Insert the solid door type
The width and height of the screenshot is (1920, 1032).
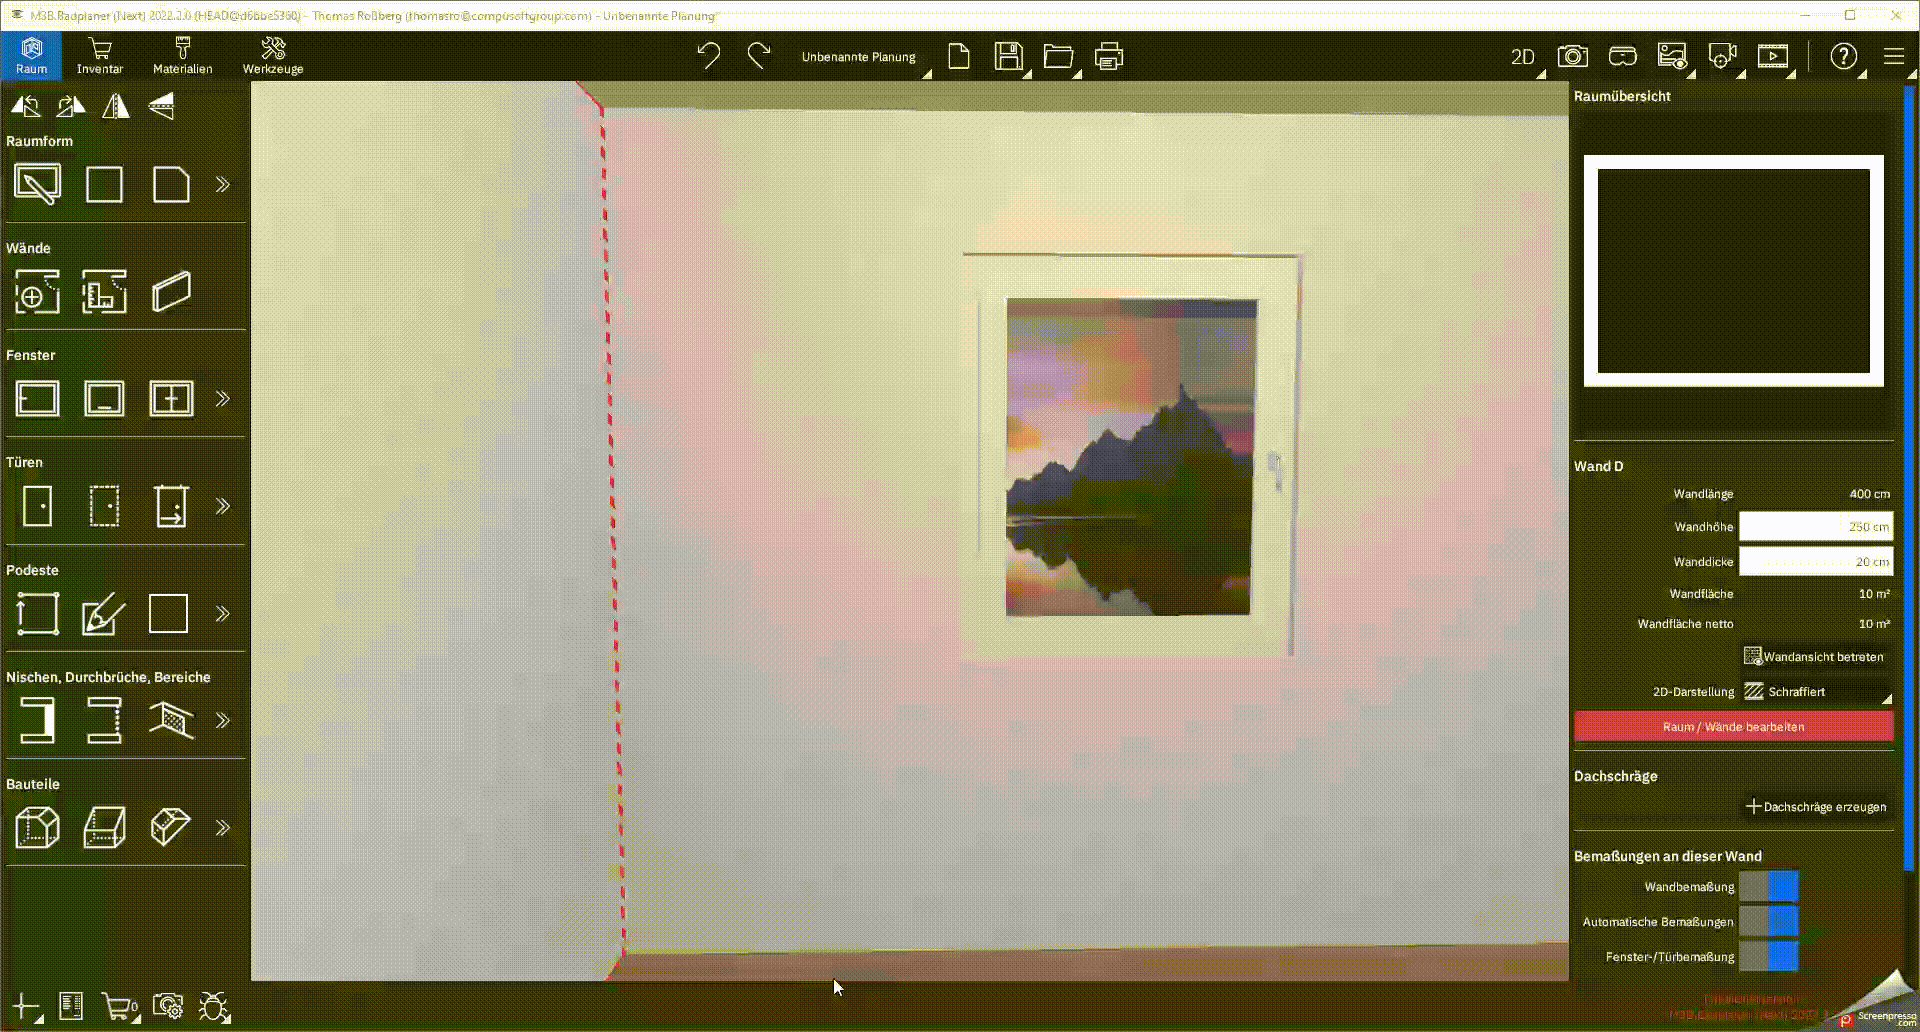point(37,506)
